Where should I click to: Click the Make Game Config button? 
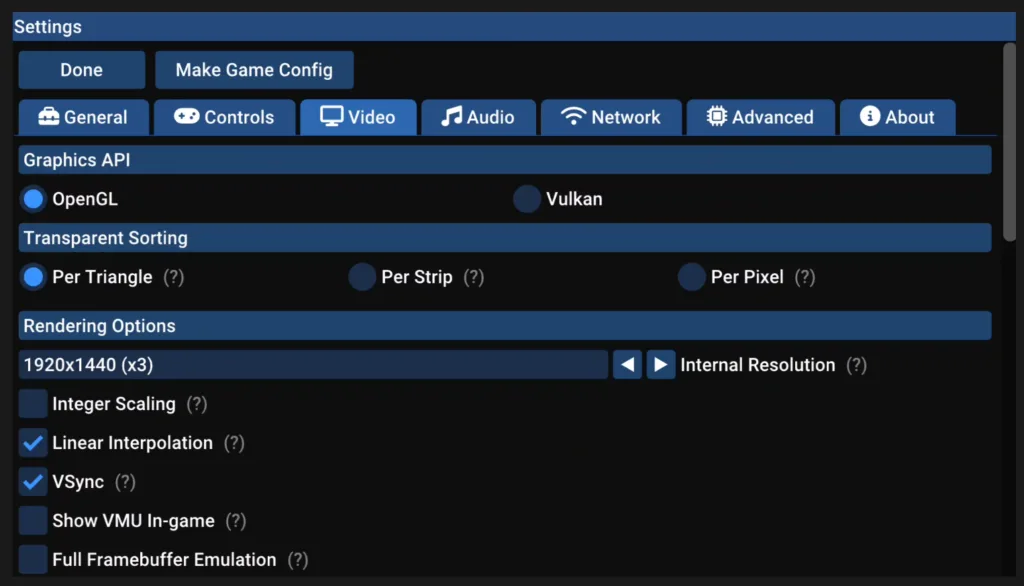click(x=254, y=69)
